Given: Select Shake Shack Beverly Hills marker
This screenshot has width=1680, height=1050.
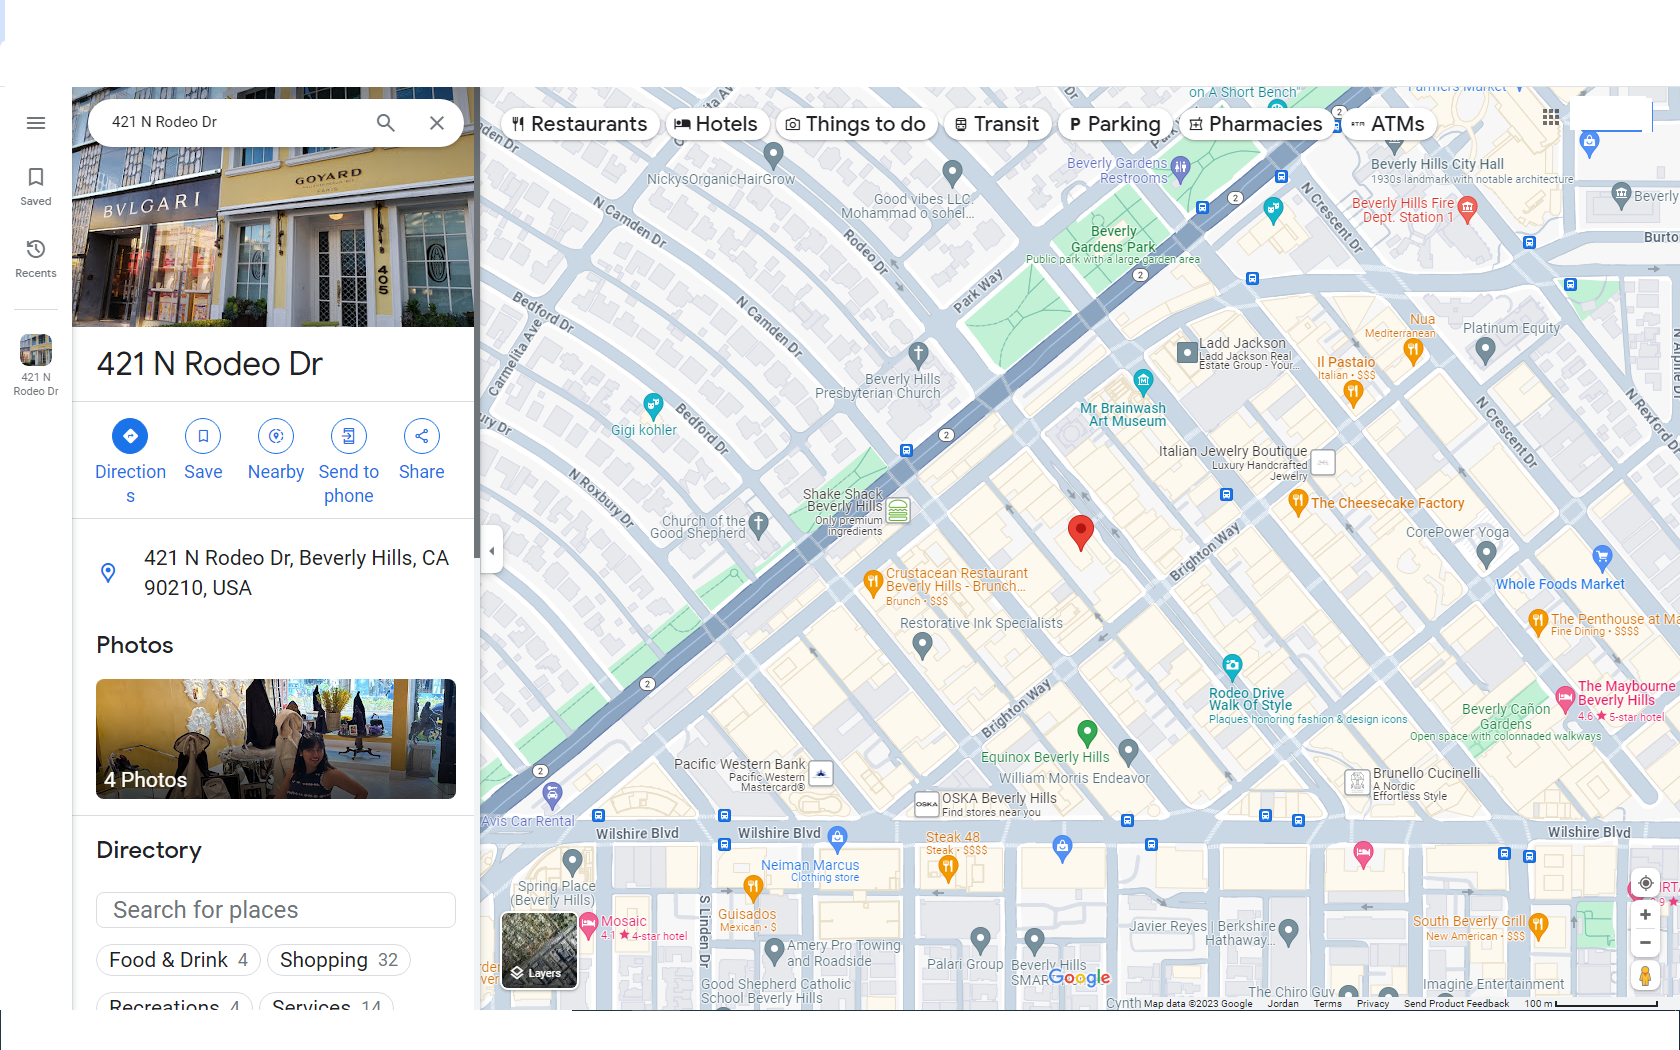Looking at the screenshot, I should pyautogui.click(x=898, y=510).
